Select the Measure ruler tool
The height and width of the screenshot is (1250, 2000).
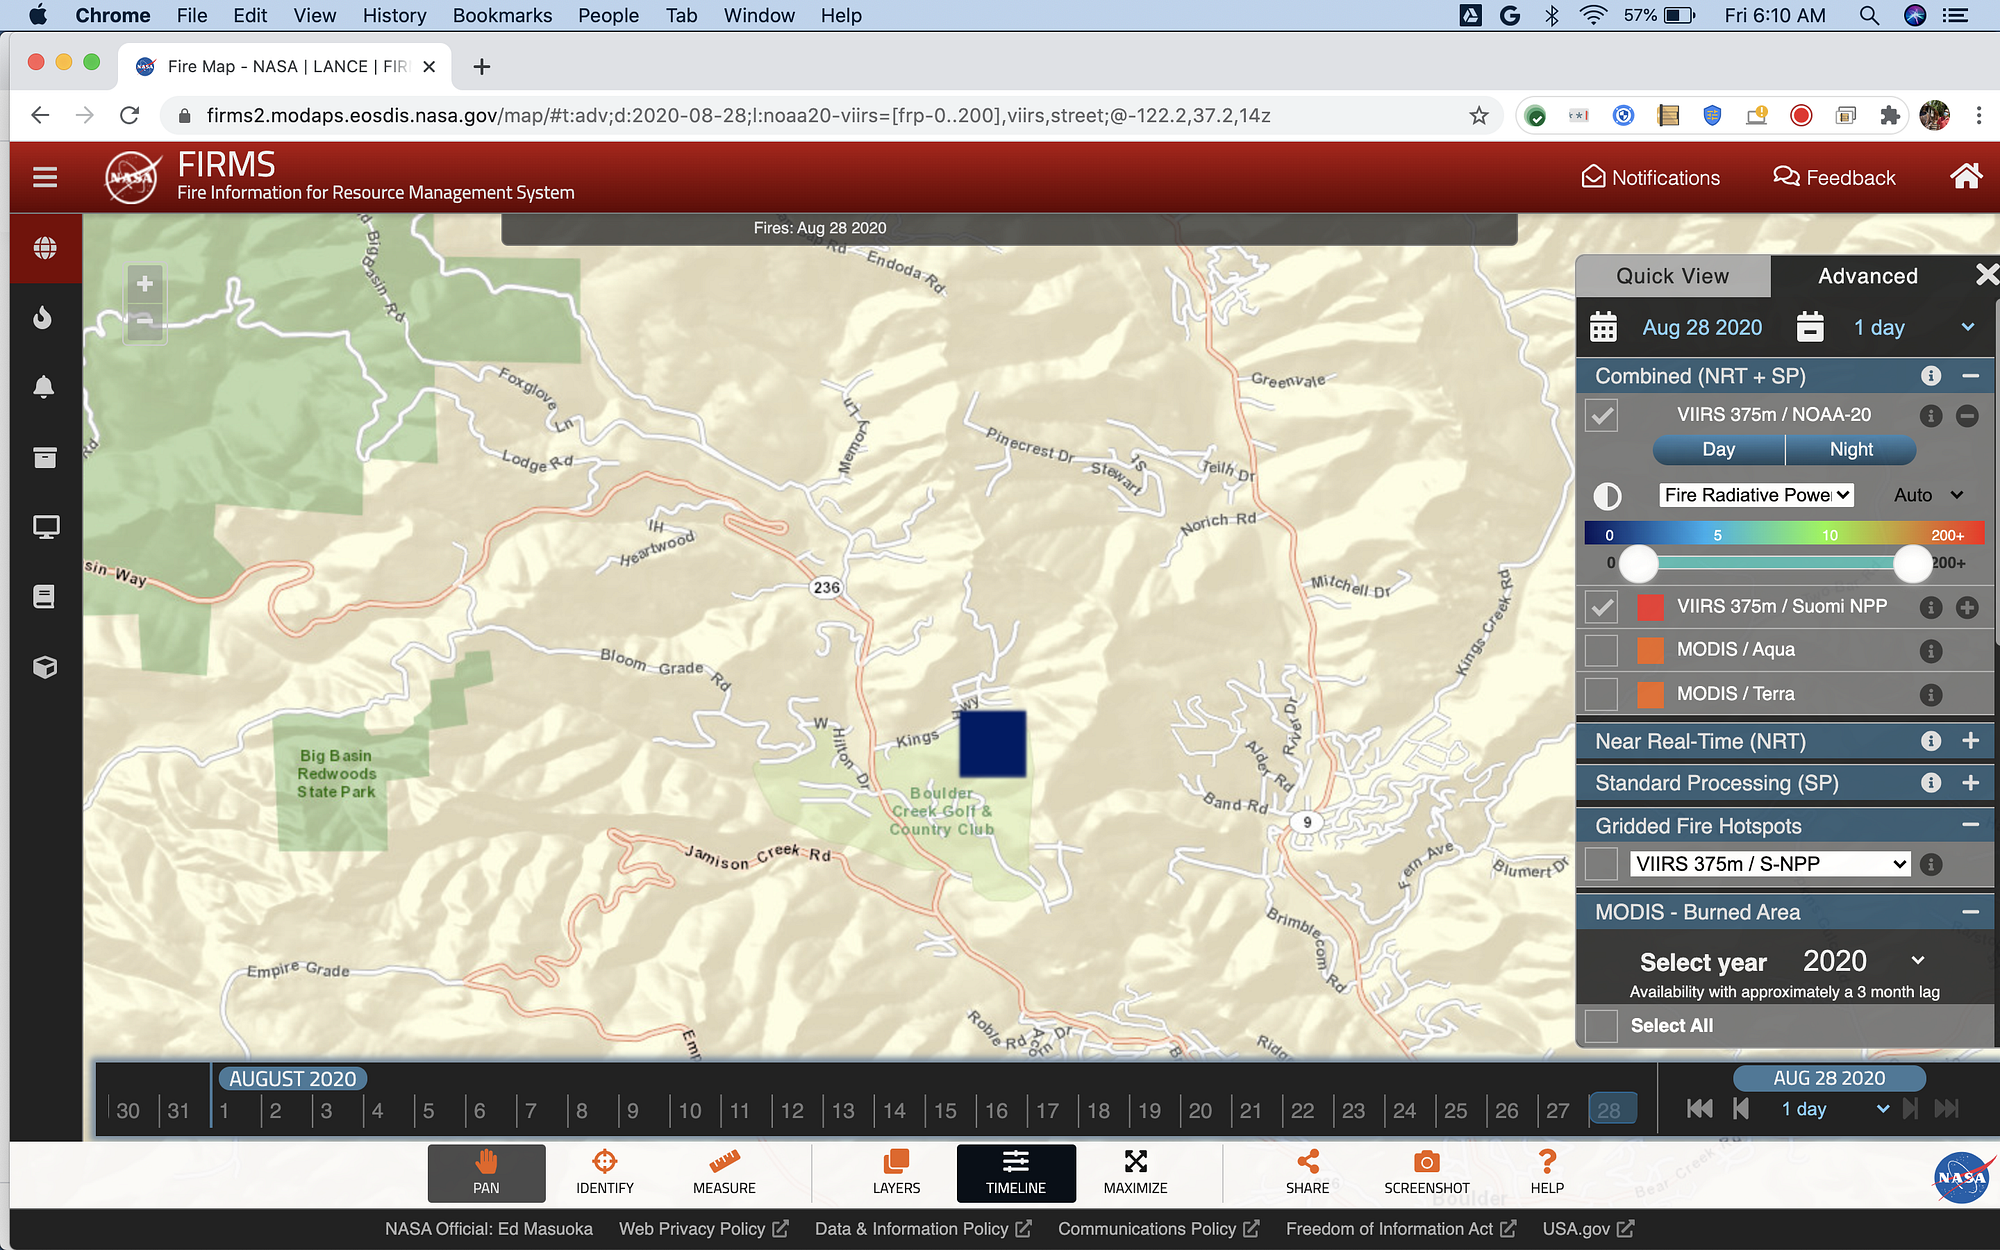point(724,1162)
